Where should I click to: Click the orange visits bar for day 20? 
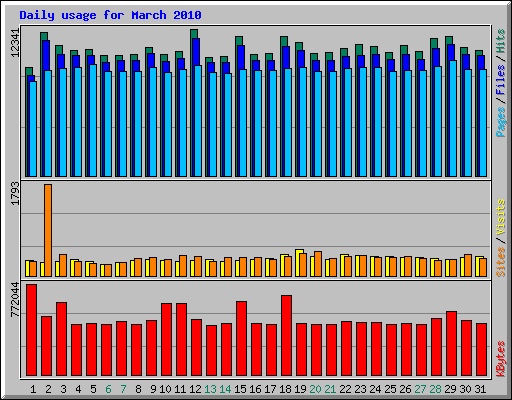tap(318, 264)
